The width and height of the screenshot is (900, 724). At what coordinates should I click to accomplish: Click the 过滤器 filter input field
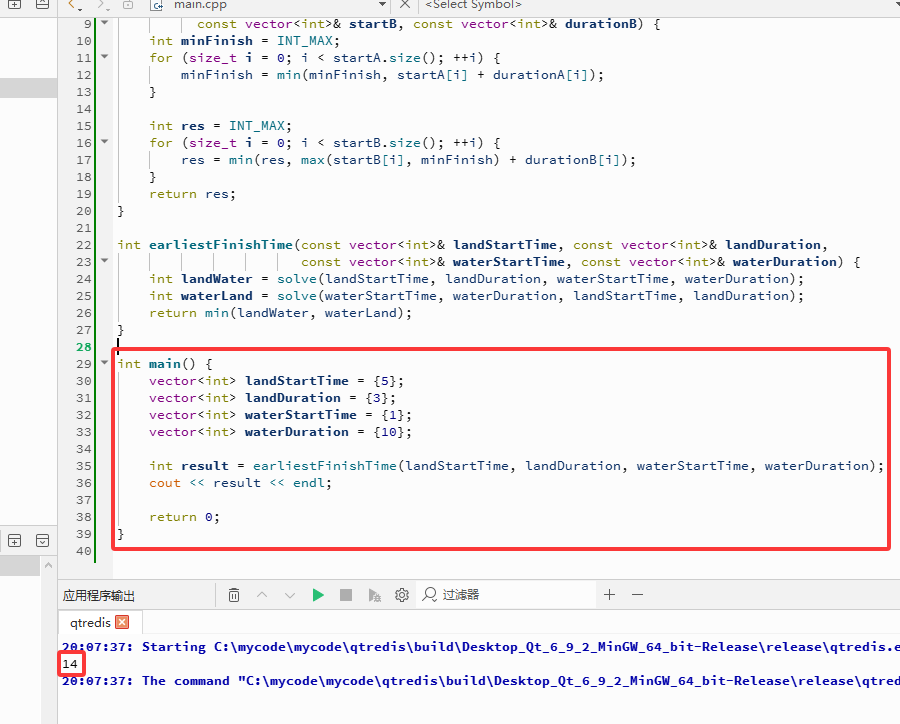point(508,595)
